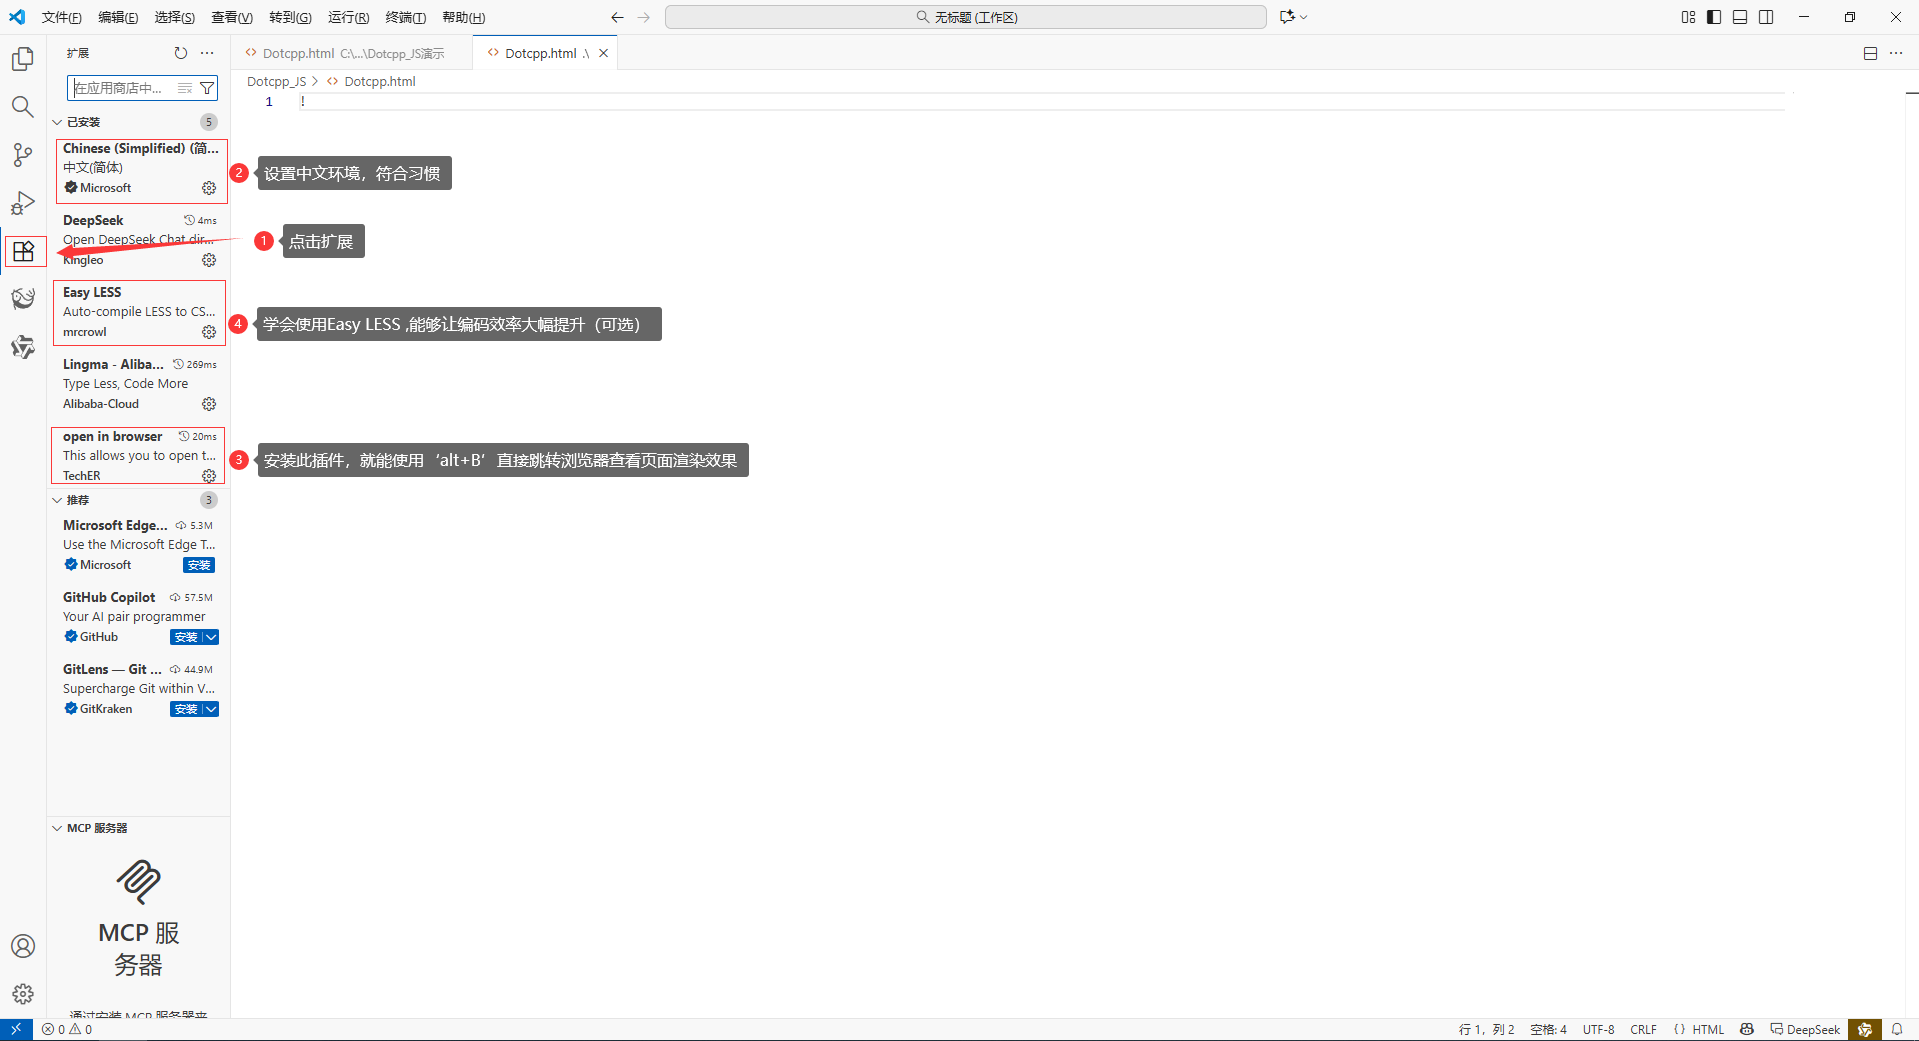Click the Extensions icon in activity bar
Image resolution: width=1919 pixels, height=1041 pixels.
24,251
